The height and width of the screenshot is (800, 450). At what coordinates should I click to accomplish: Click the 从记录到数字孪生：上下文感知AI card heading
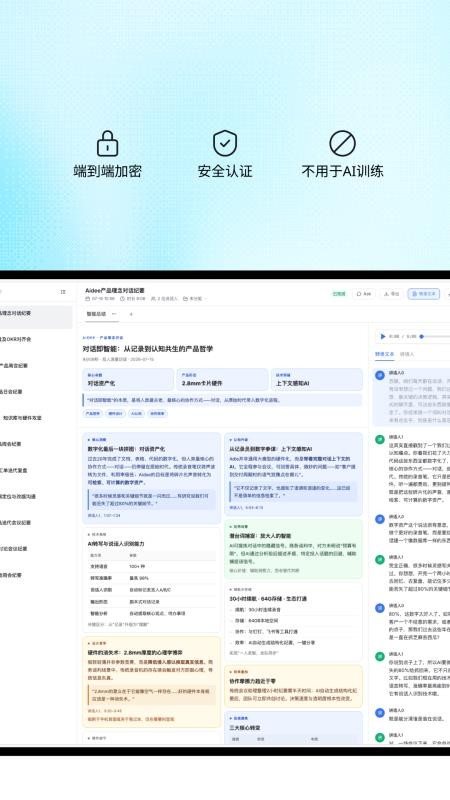pos(270,449)
